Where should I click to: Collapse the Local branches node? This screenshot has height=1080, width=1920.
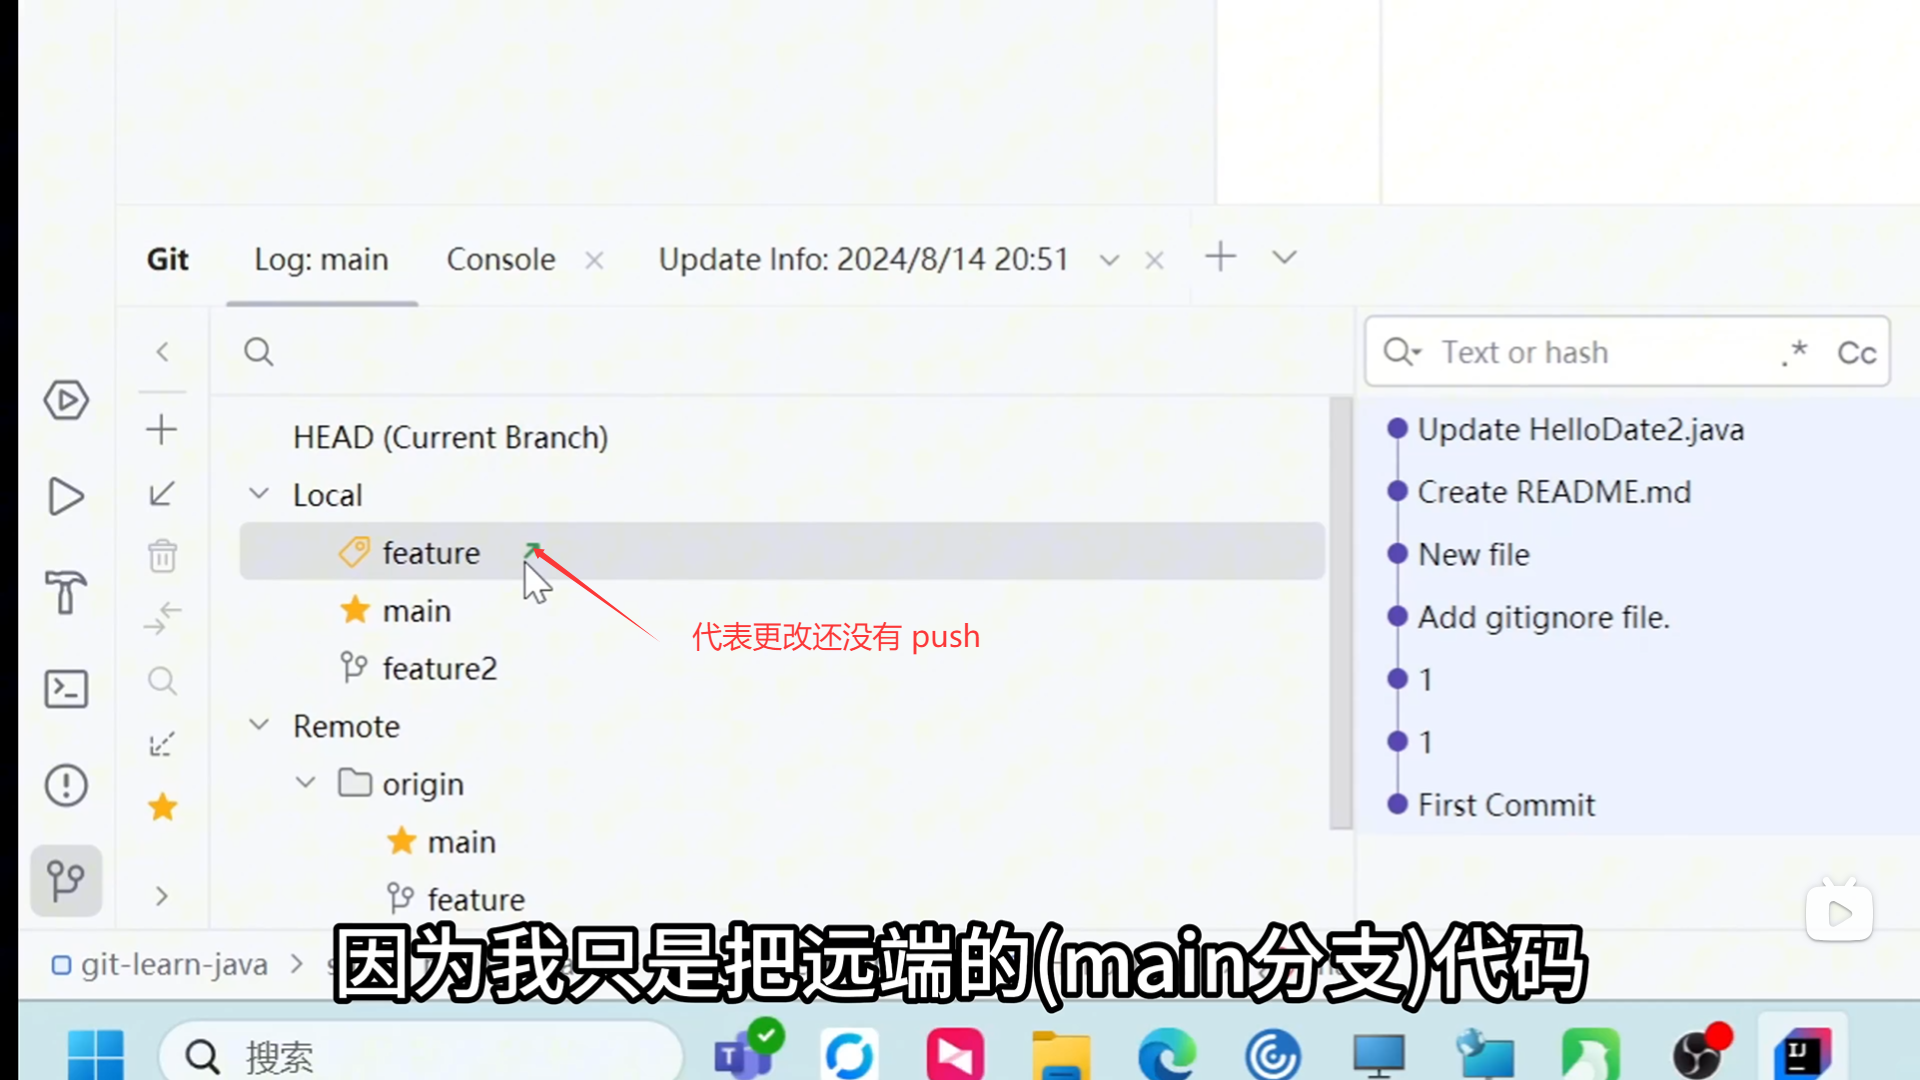point(259,494)
